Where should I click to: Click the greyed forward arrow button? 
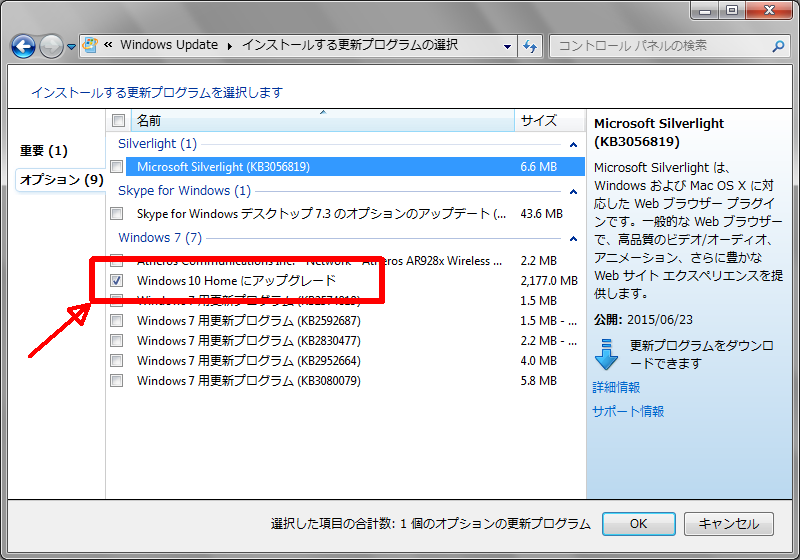click(51, 46)
